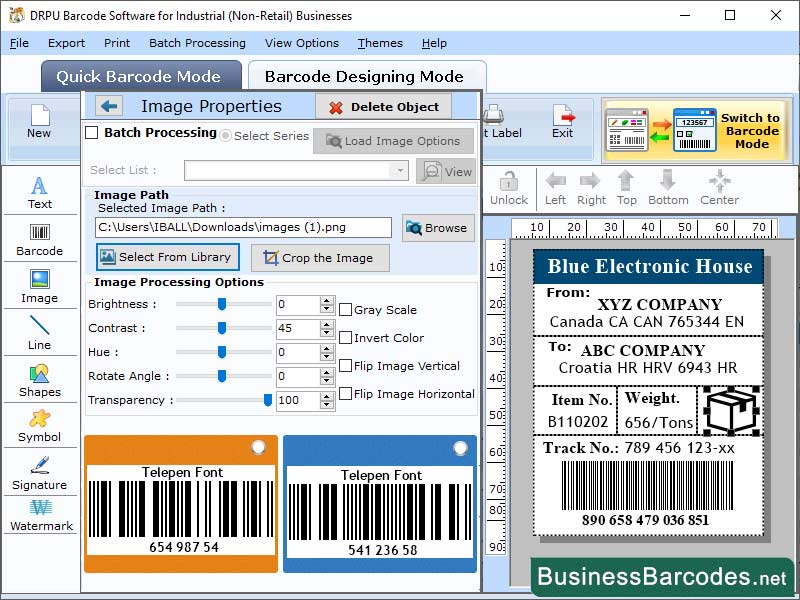
Task: Select the Image tool
Action: pyautogui.click(x=40, y=288)
